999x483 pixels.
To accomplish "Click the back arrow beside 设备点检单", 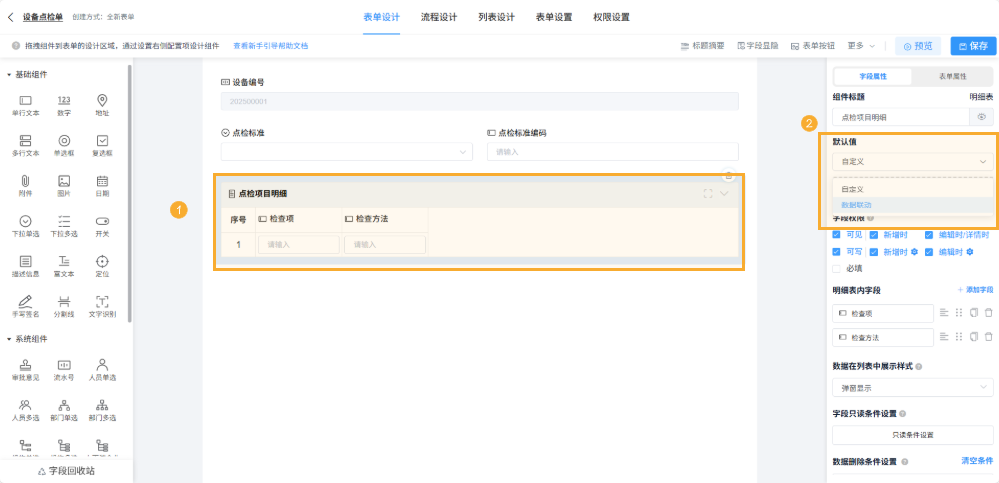I will click(11, 17).
